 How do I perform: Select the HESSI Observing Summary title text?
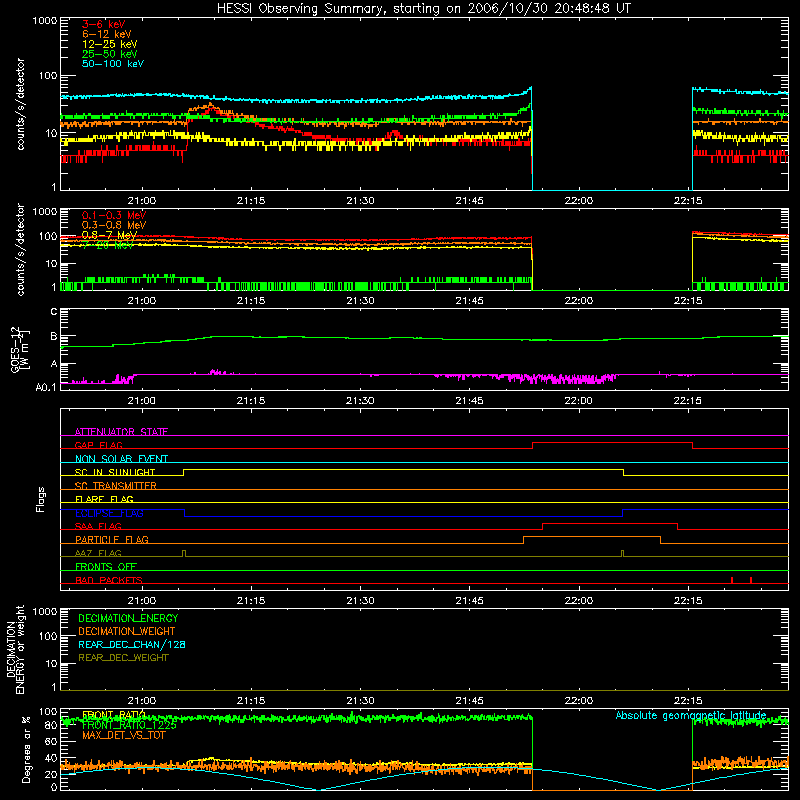coord(423,8)
